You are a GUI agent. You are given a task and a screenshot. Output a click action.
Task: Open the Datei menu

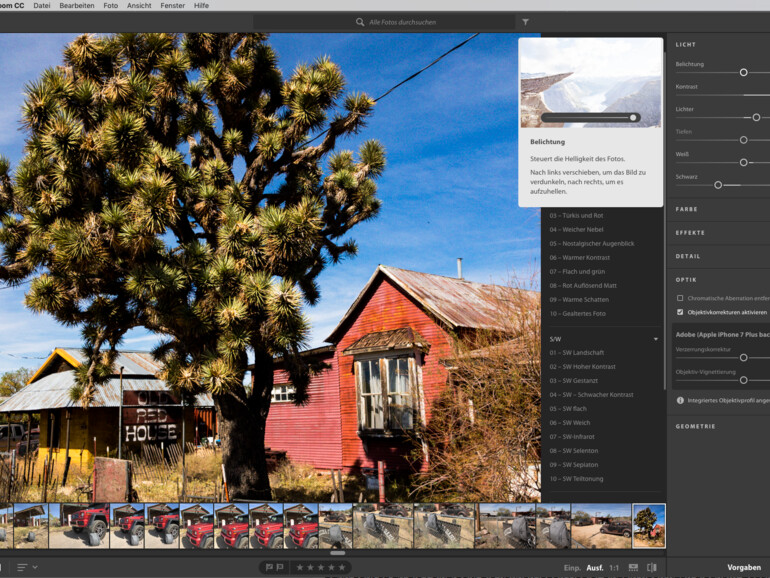(42, 5)
